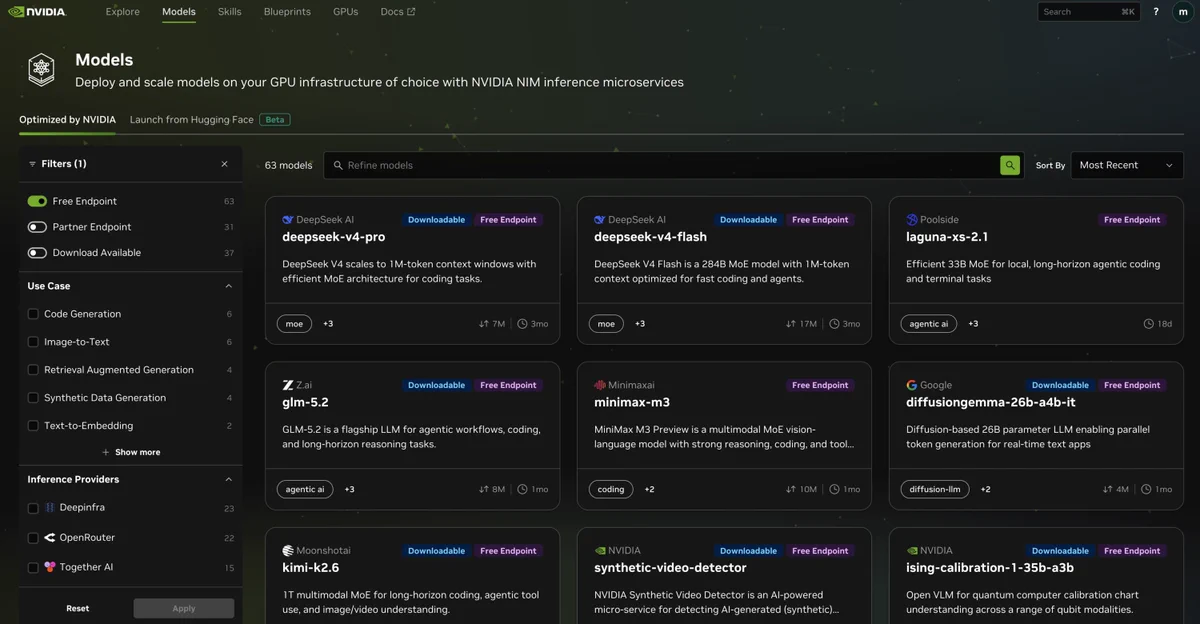Open Blueprints in top navigation

pos(287,12)
